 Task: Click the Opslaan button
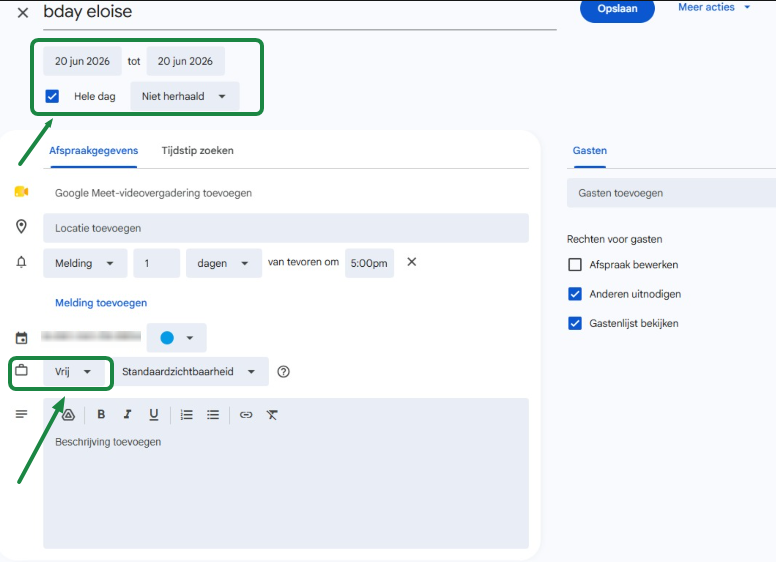coord(617,9)
